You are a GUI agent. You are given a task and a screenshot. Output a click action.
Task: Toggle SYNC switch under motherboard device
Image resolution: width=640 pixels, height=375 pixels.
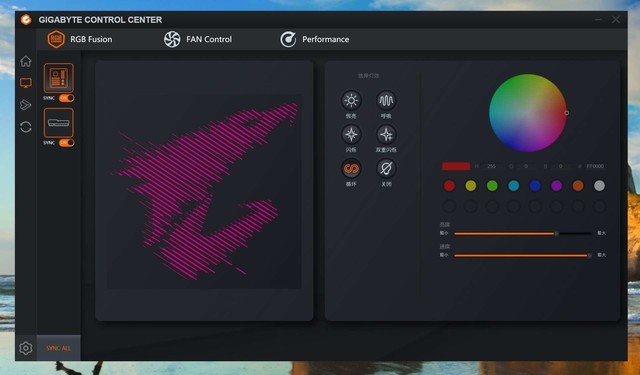pos(67,98)
